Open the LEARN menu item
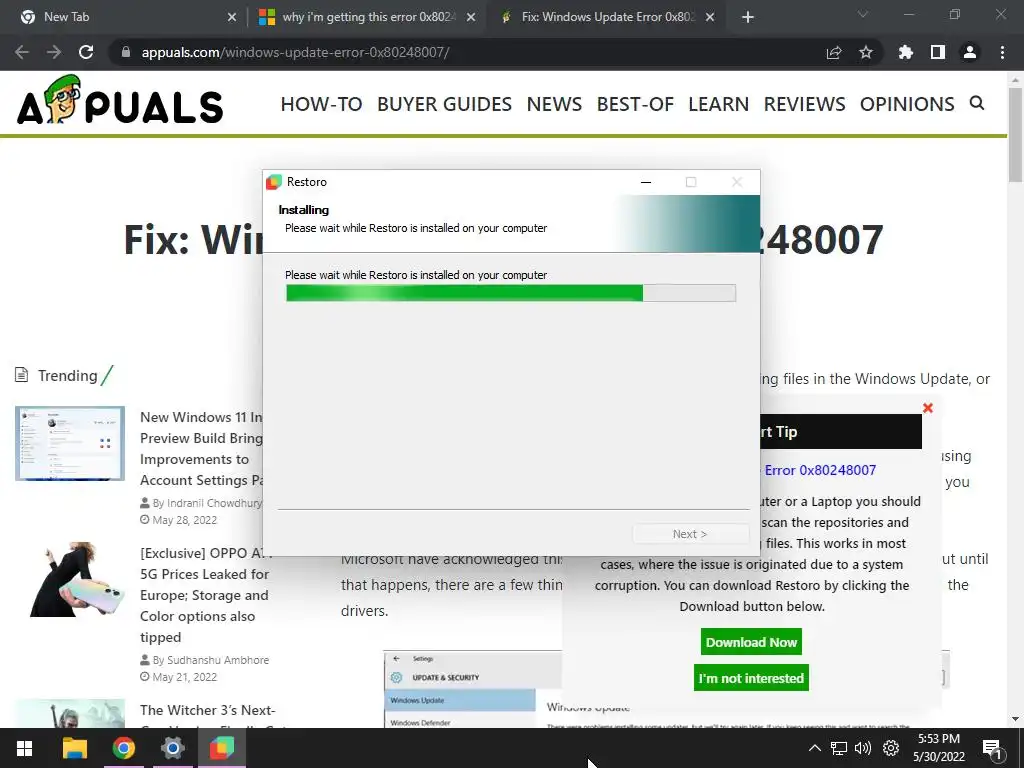Image resolution: width=1024 pixels, height=768 pixels. [x=718, y=104]
